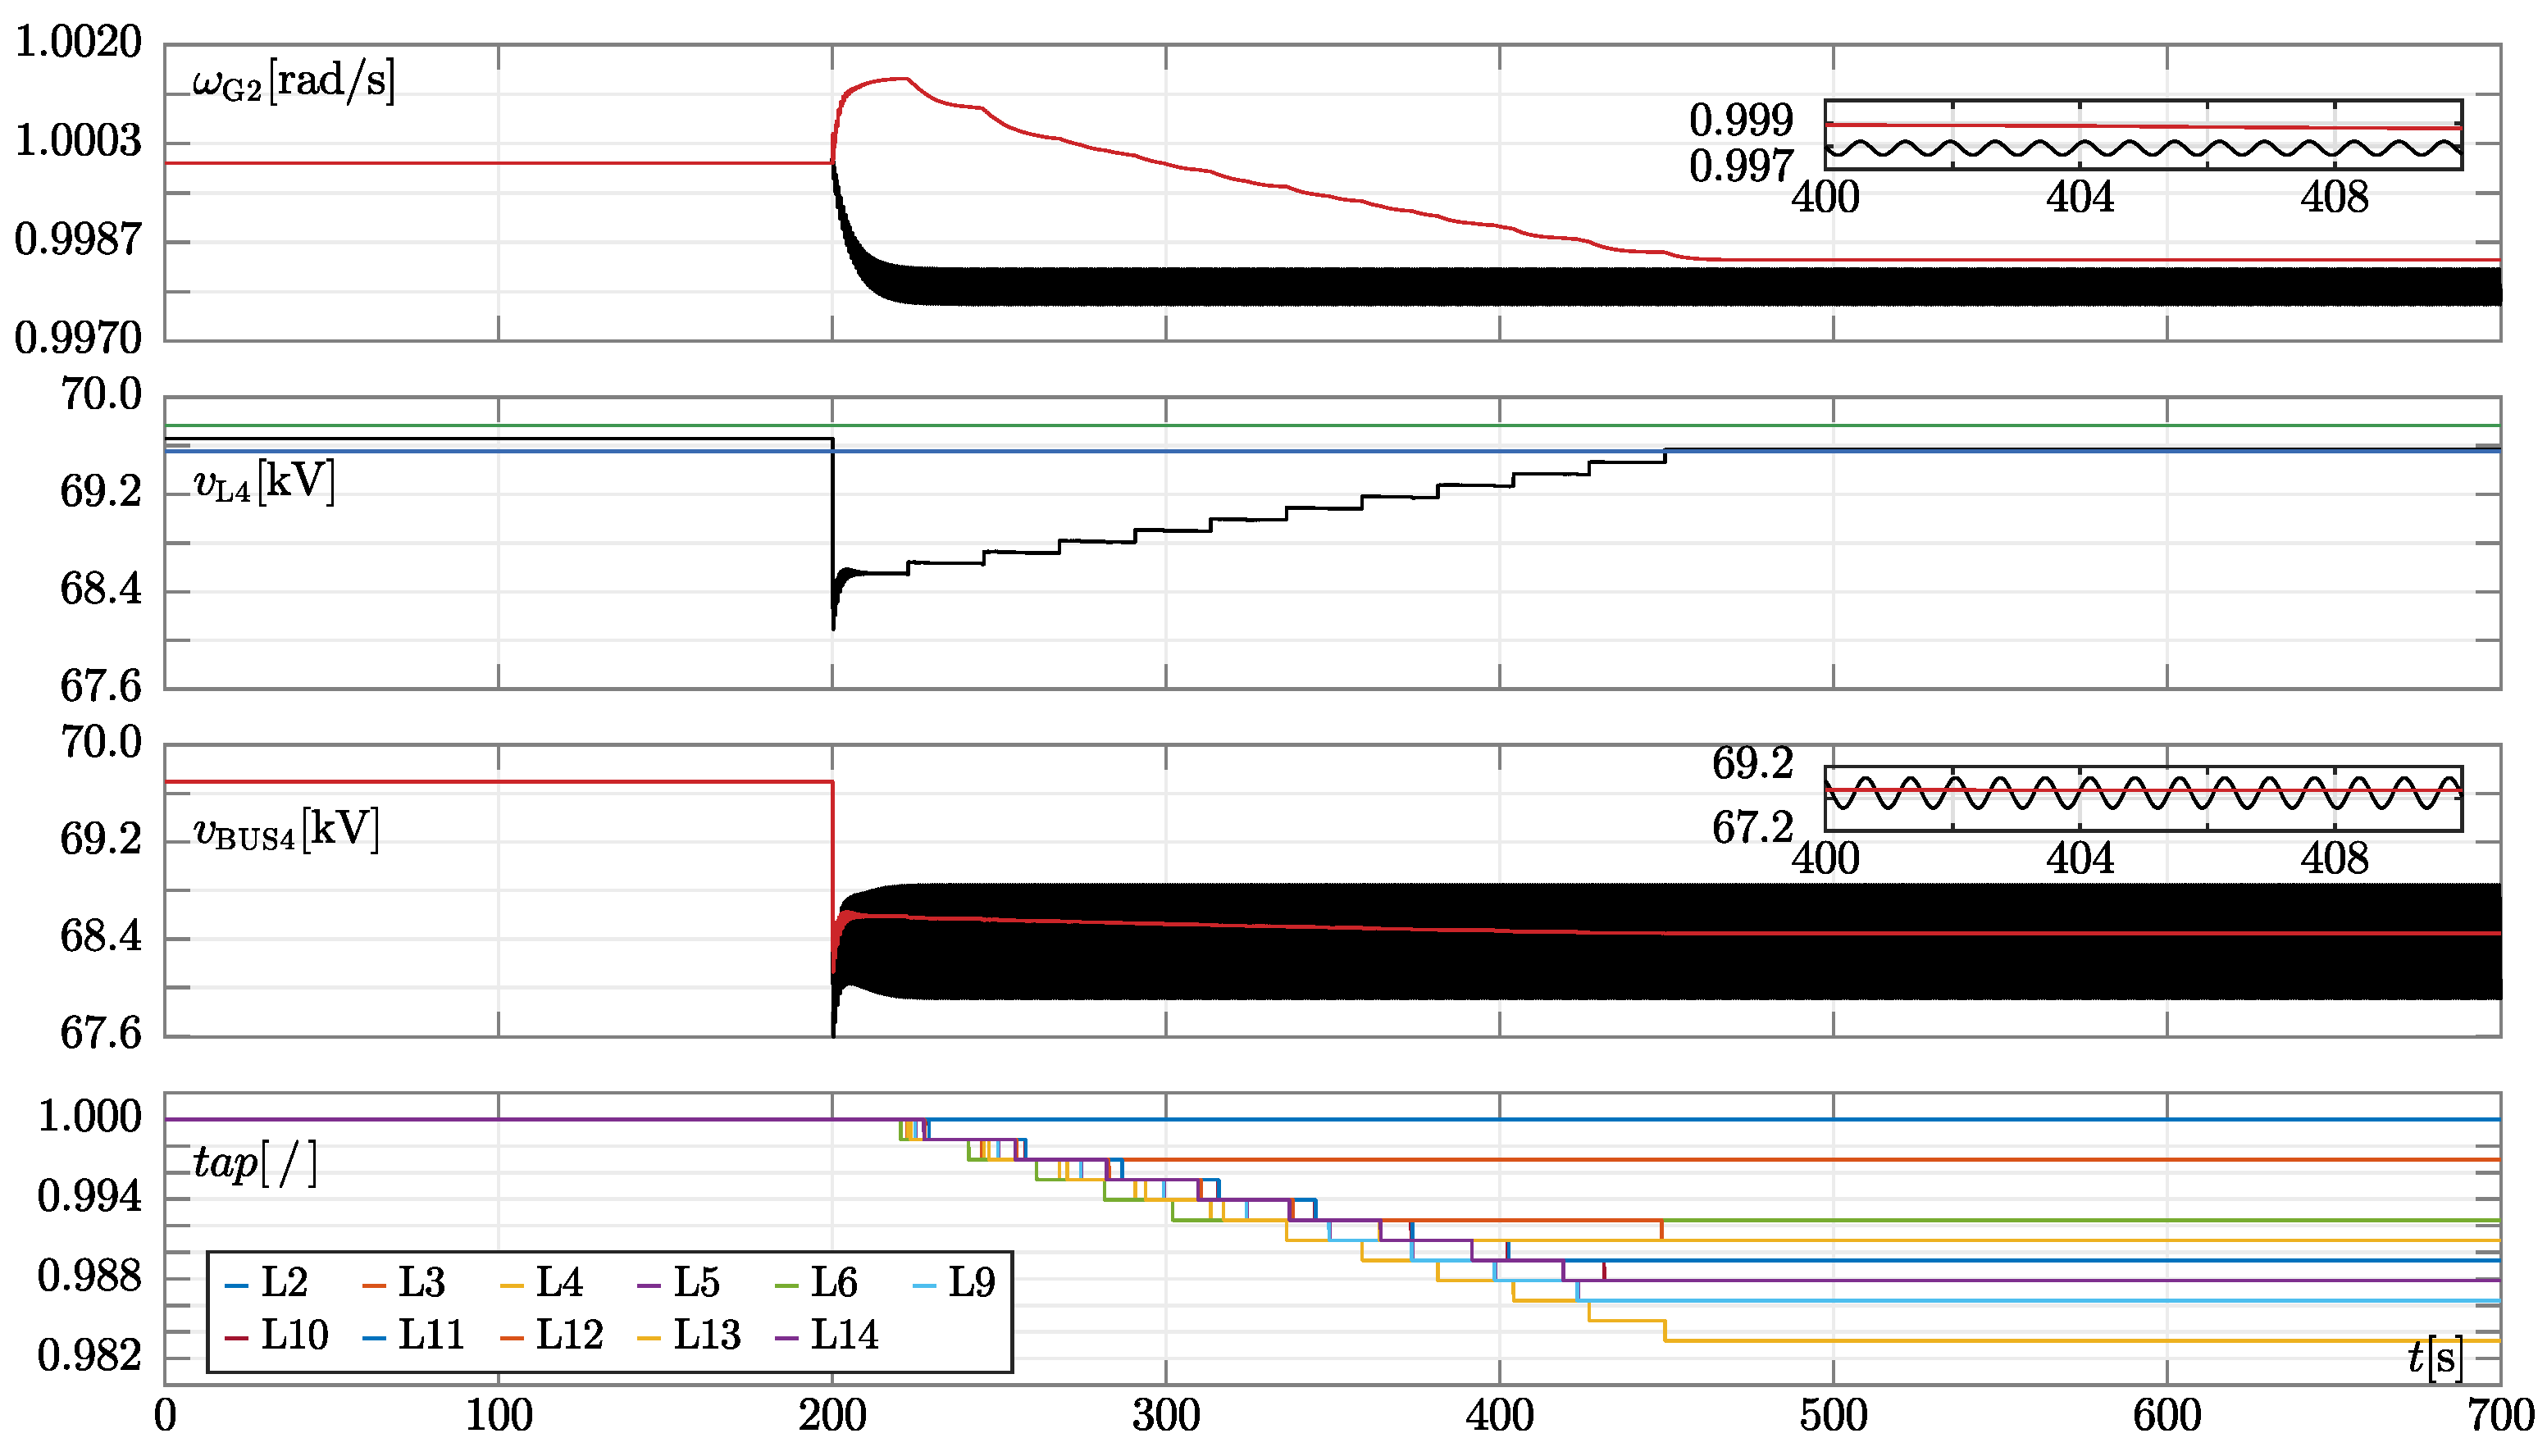Click the 300 x-axis tick label
This screenshot has width=2547, height=1456.
(1165, 1417)
